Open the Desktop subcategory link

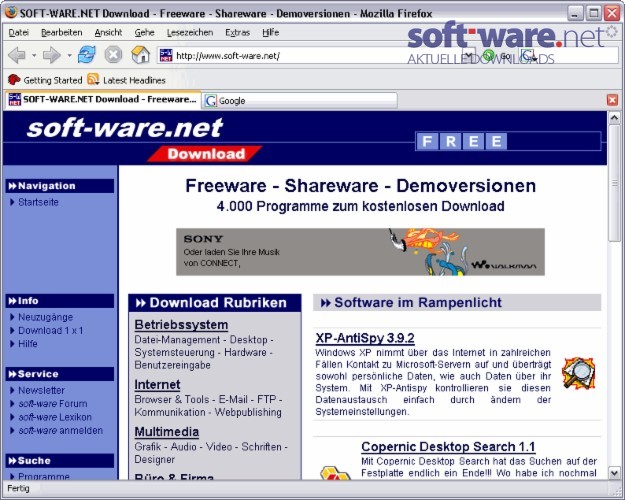click(248, 340)
